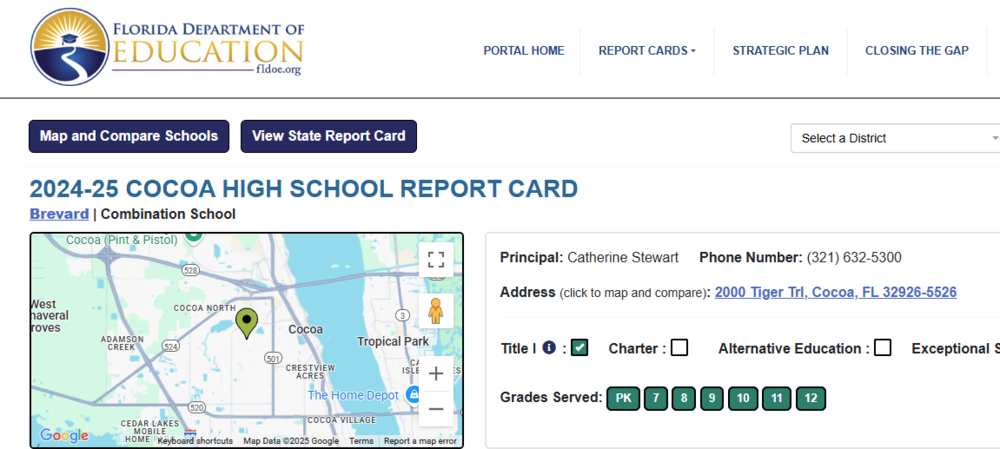Open the 2000 Tiger Trl address link

[x=835, y=292]
